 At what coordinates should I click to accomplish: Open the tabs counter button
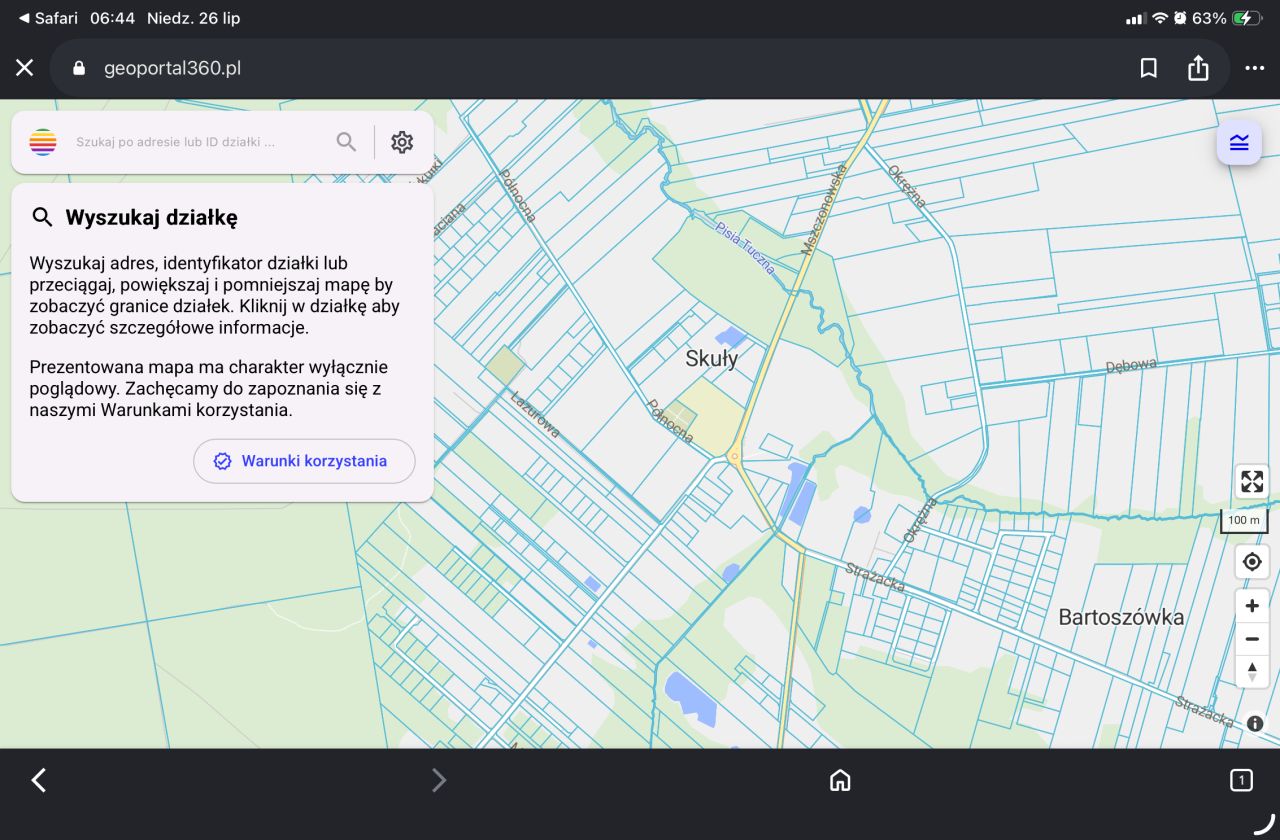(1241, 780)
